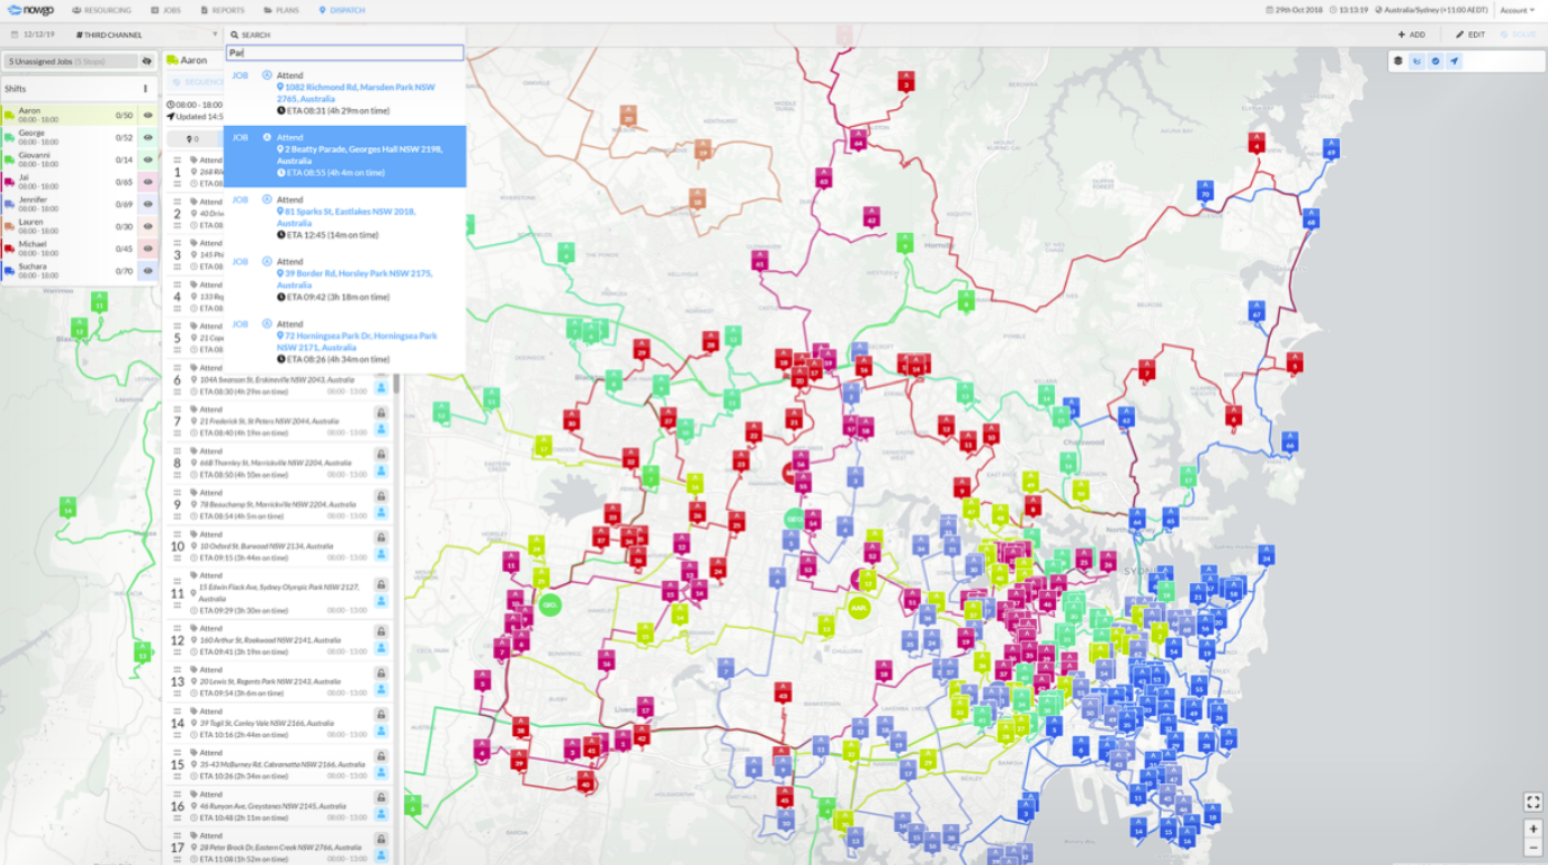Hide Michael's shift route on map
The image size is (1548, 865).
(148, 249)
